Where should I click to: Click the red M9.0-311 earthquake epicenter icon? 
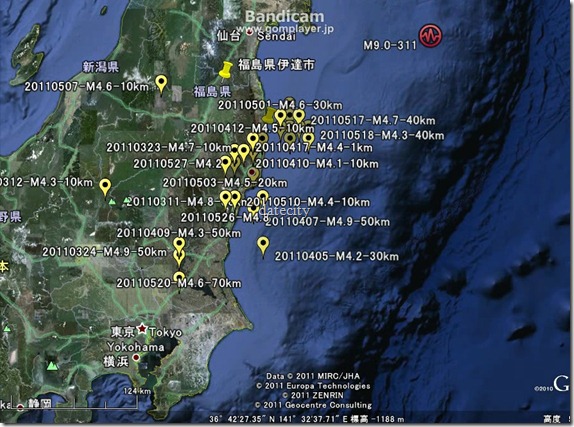tap(430, 36)
